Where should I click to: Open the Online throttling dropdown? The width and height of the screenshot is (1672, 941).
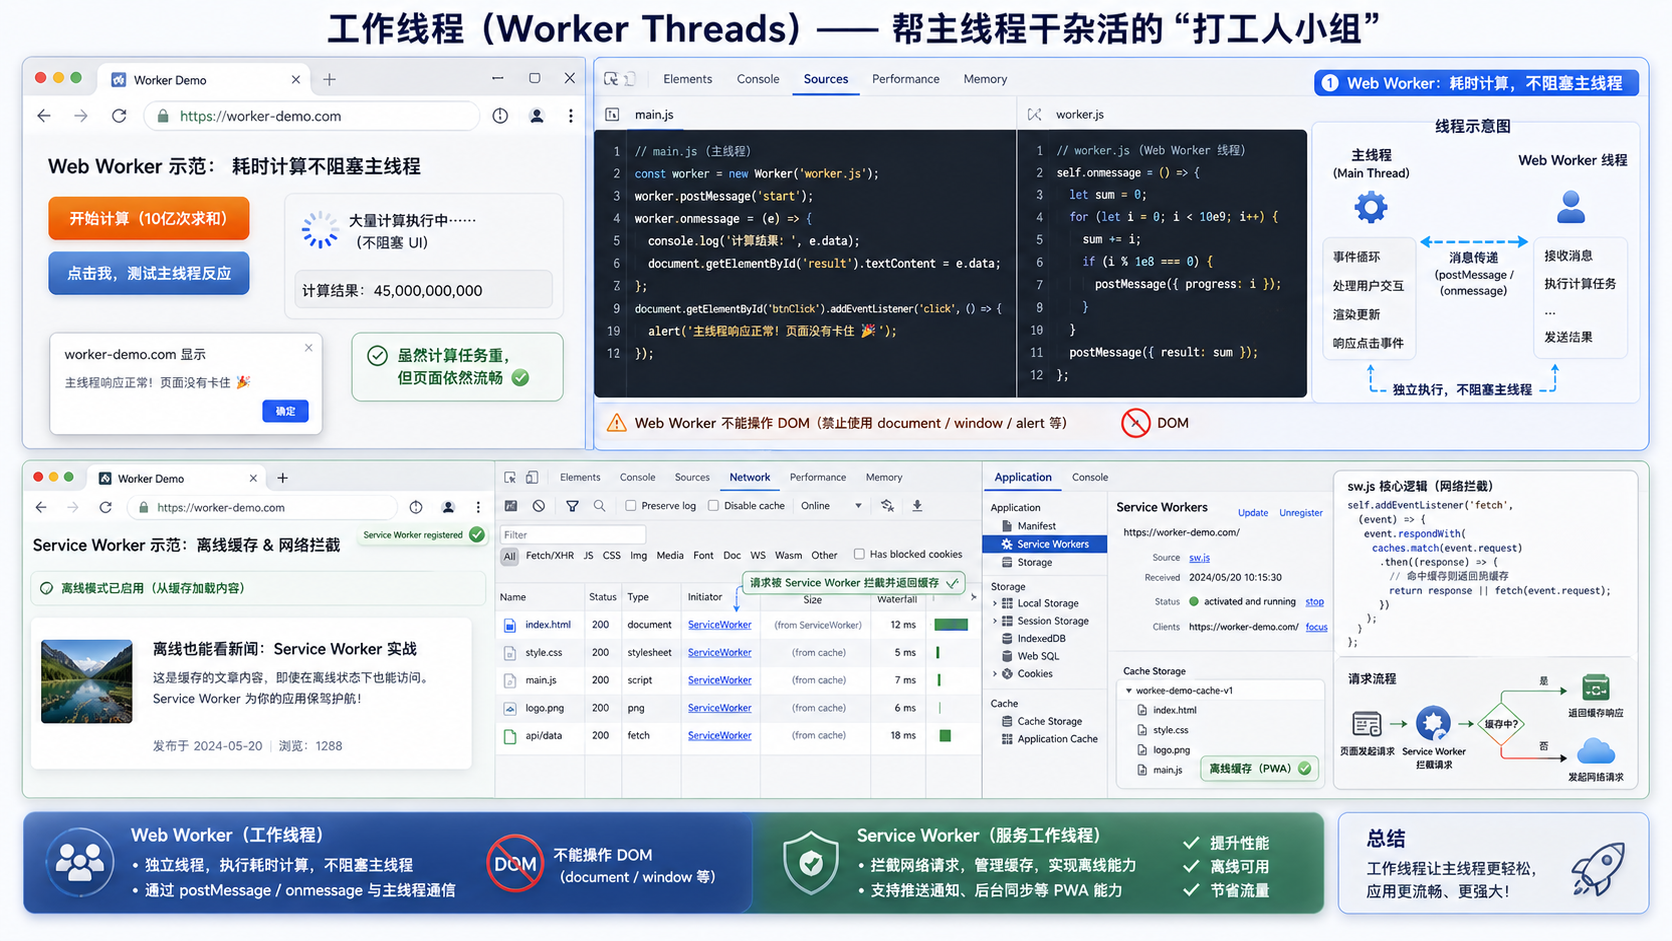pos(831,506)
